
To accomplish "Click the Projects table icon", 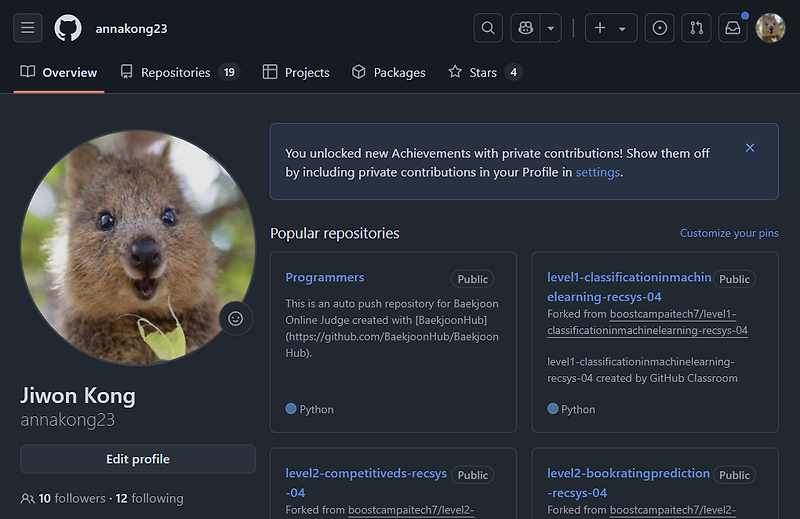I will [x=270, y=72].
